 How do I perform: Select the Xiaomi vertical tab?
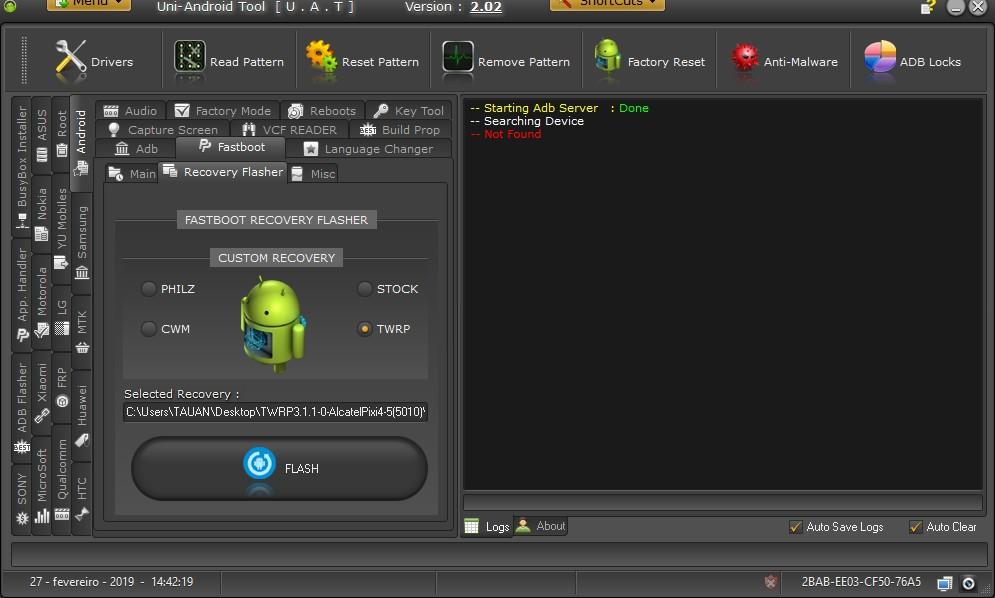tap(41, 392)
